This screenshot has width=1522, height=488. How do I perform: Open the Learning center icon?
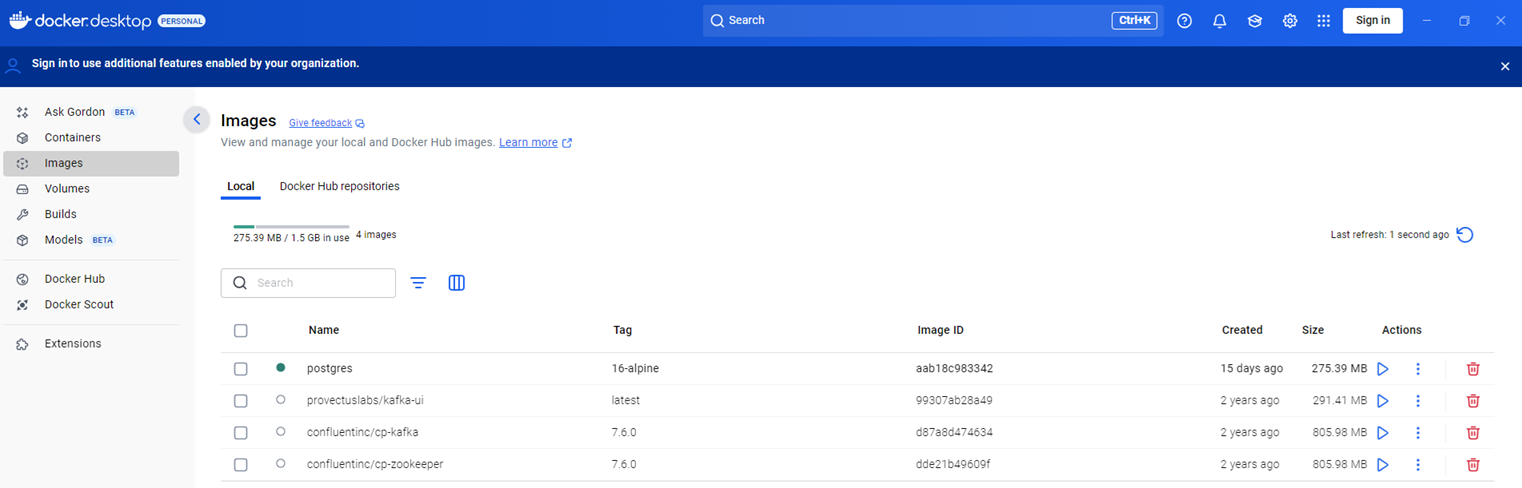1255,21
